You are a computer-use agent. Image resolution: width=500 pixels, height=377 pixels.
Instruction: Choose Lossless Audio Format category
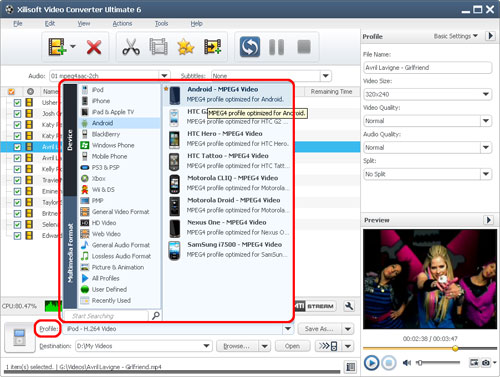pos(120,256)
